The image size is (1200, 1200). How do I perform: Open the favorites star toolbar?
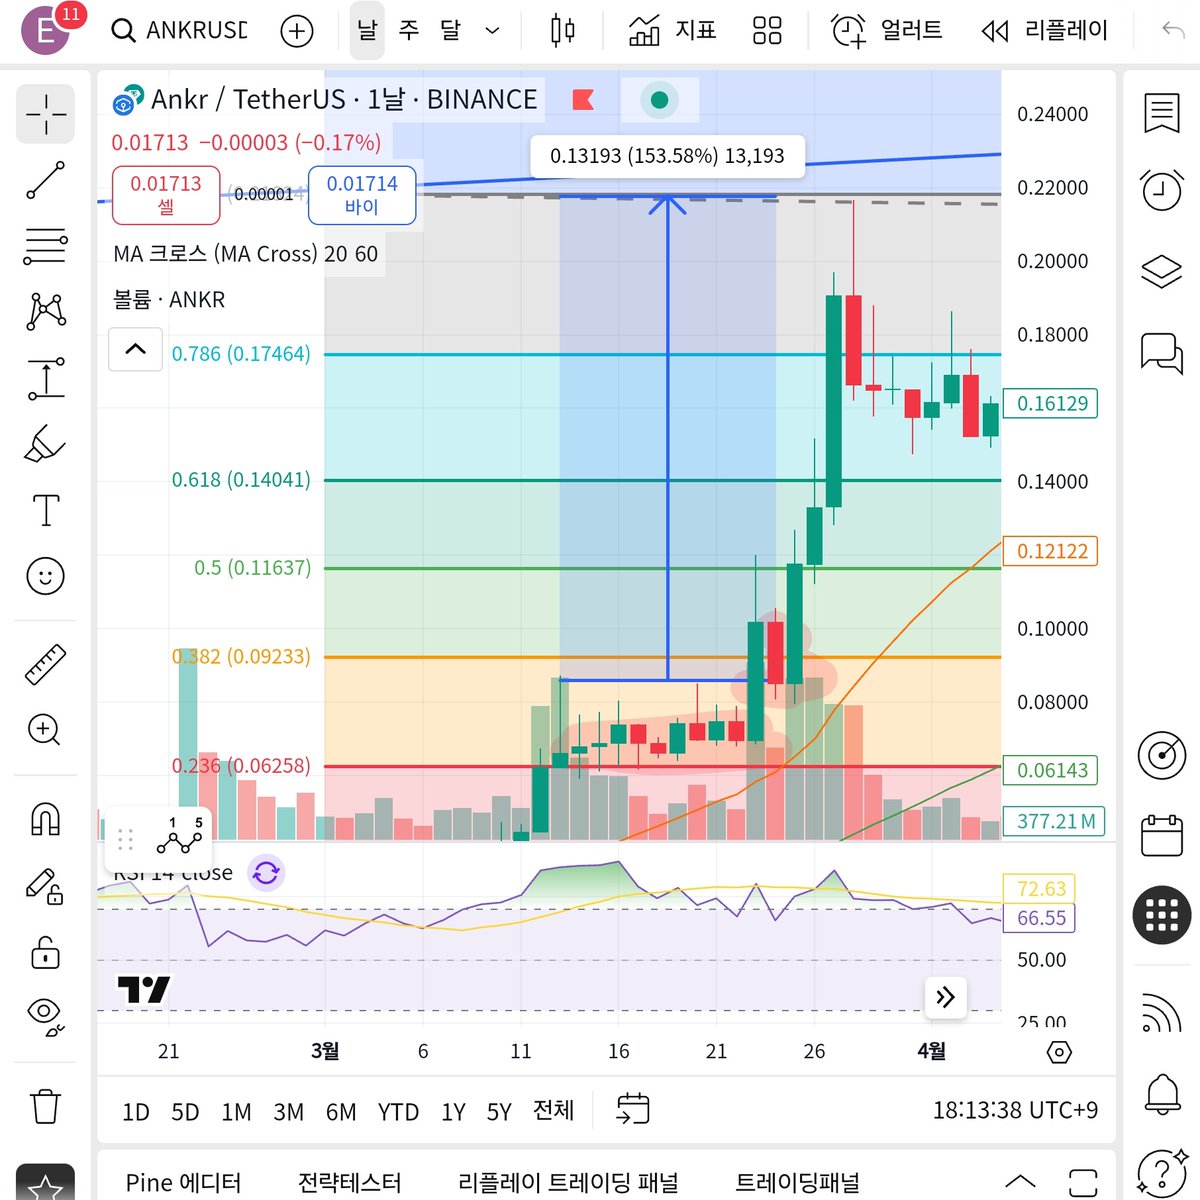click(x=46, y=1186)
